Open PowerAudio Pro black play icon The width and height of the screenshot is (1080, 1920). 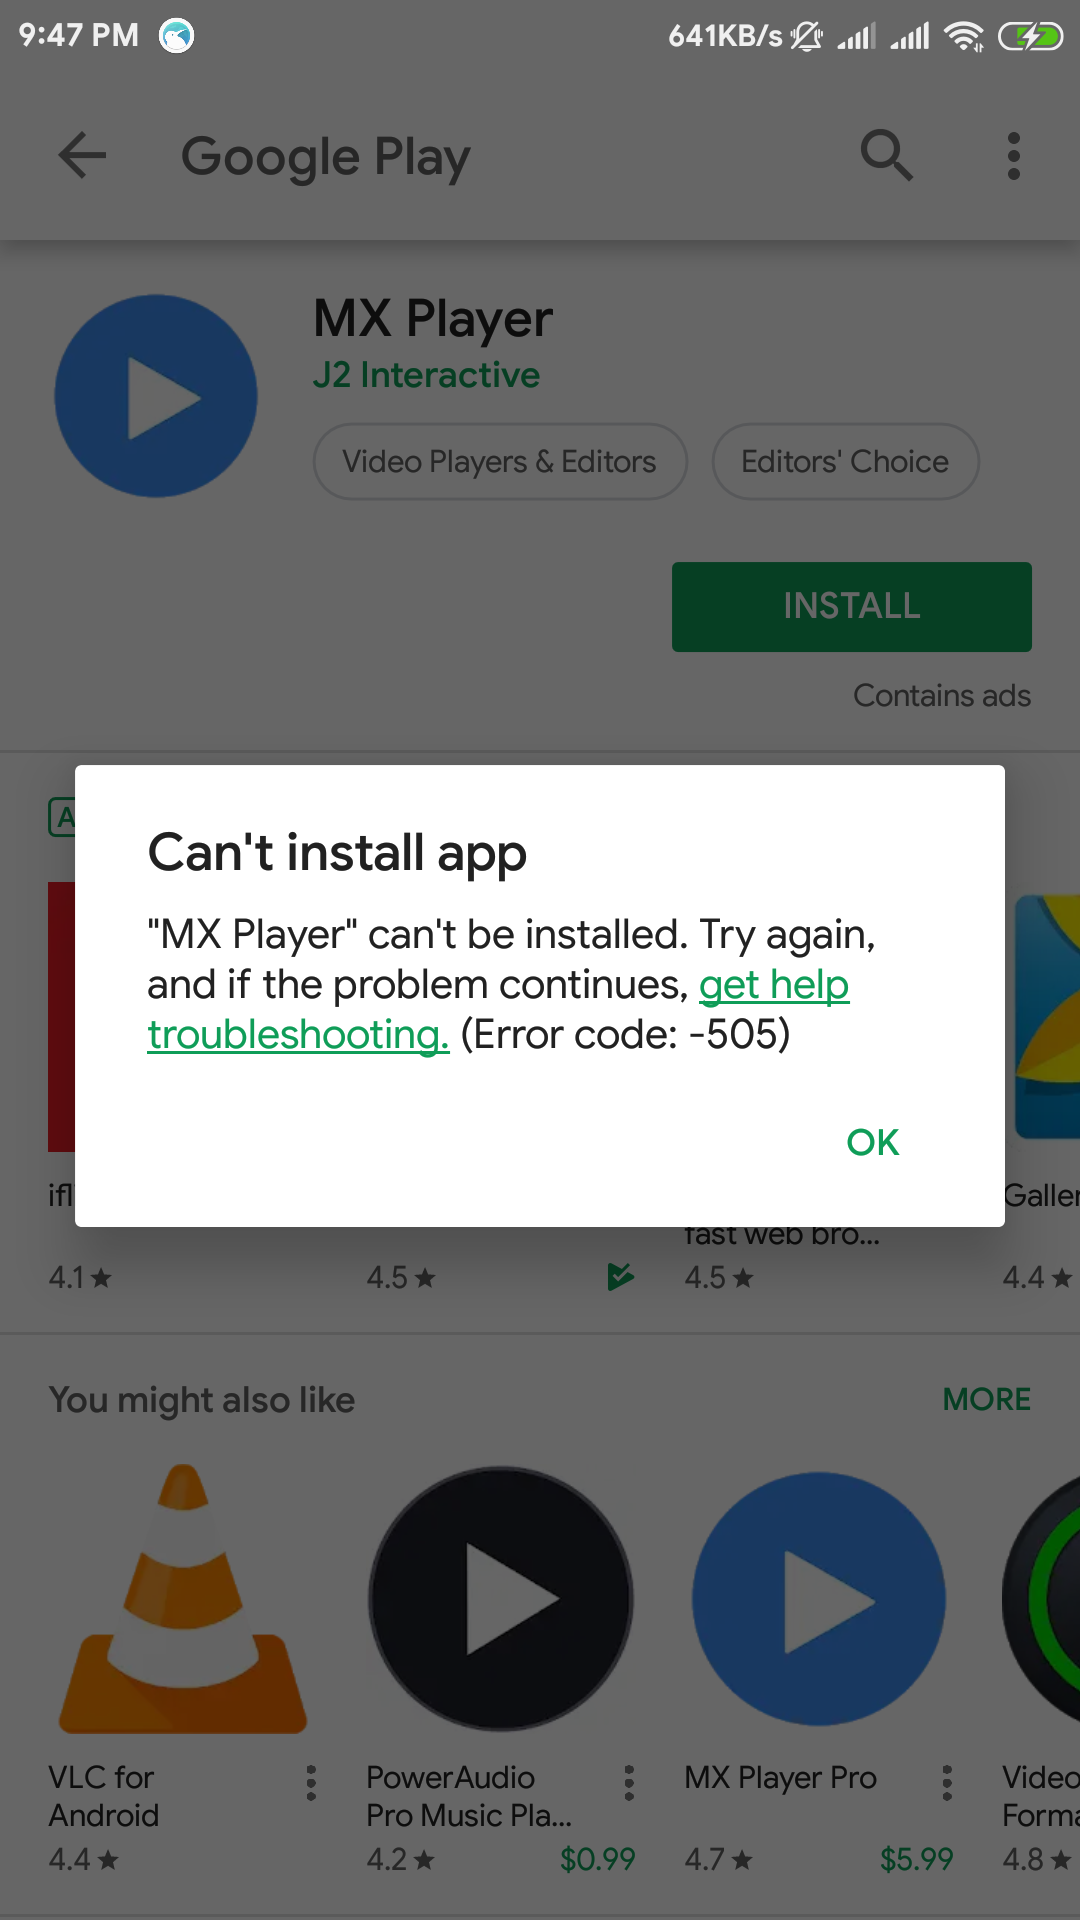coord(501,1599)
